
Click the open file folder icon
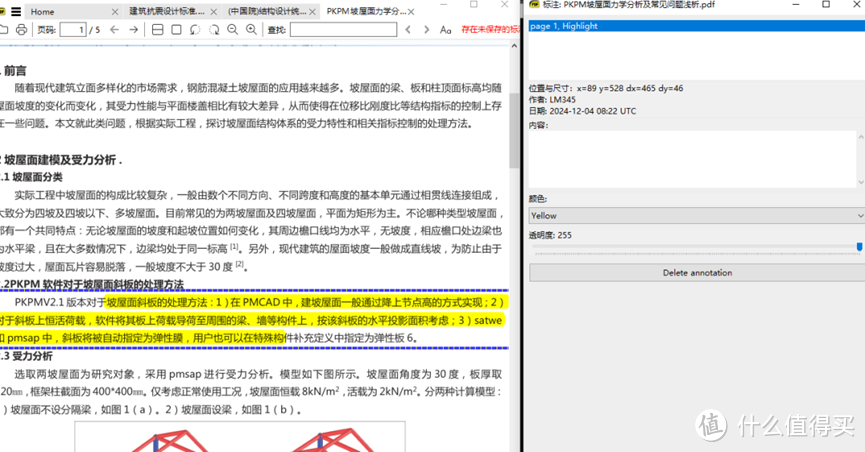click(x=3, y=30)
